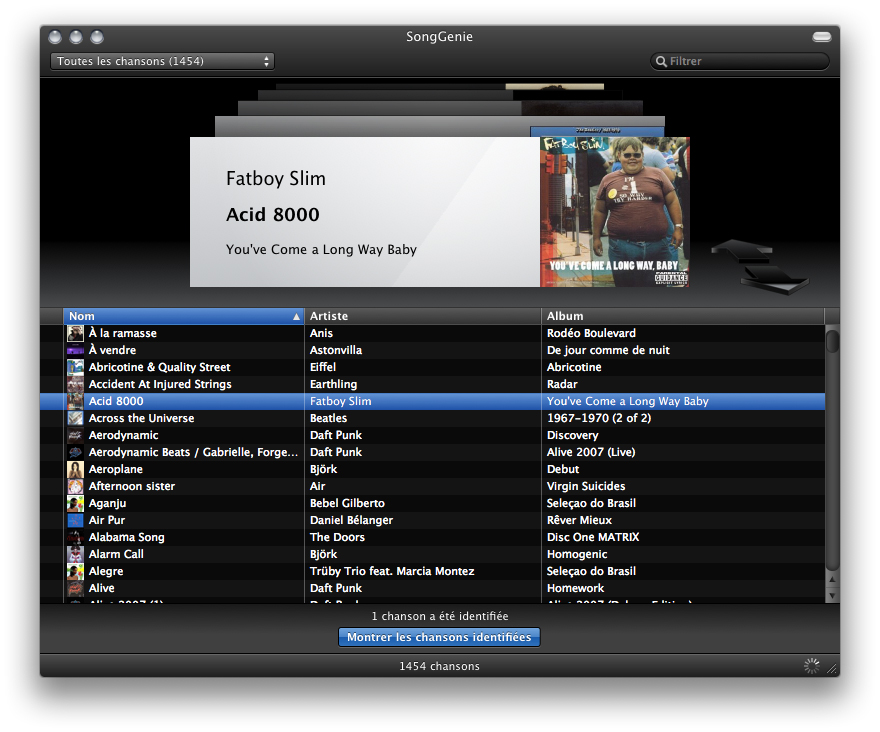This screenshot has height=732, width=880.
Task: Select the song Alabama Song
Action: tap(127, 537)
